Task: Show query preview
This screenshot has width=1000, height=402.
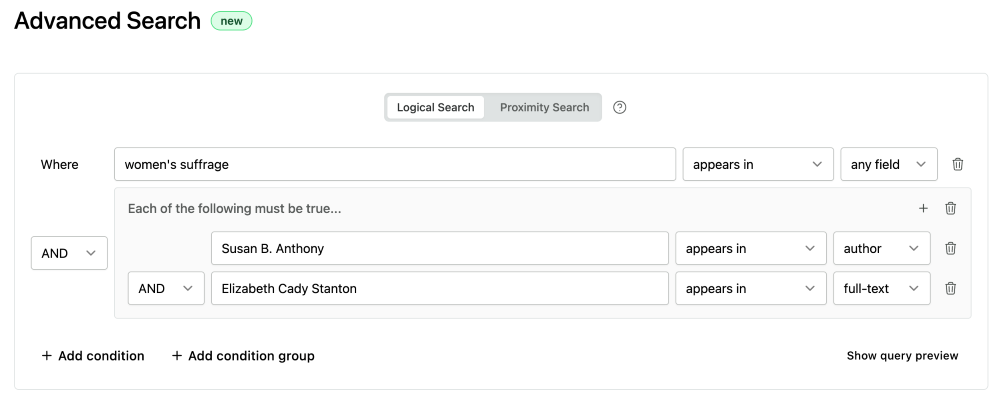Action: [x=902, y=356]
